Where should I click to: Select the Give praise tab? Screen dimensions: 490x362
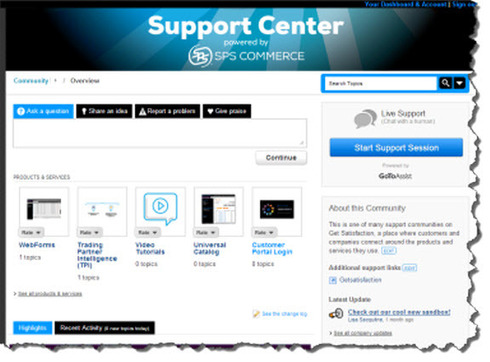(227, 111)
